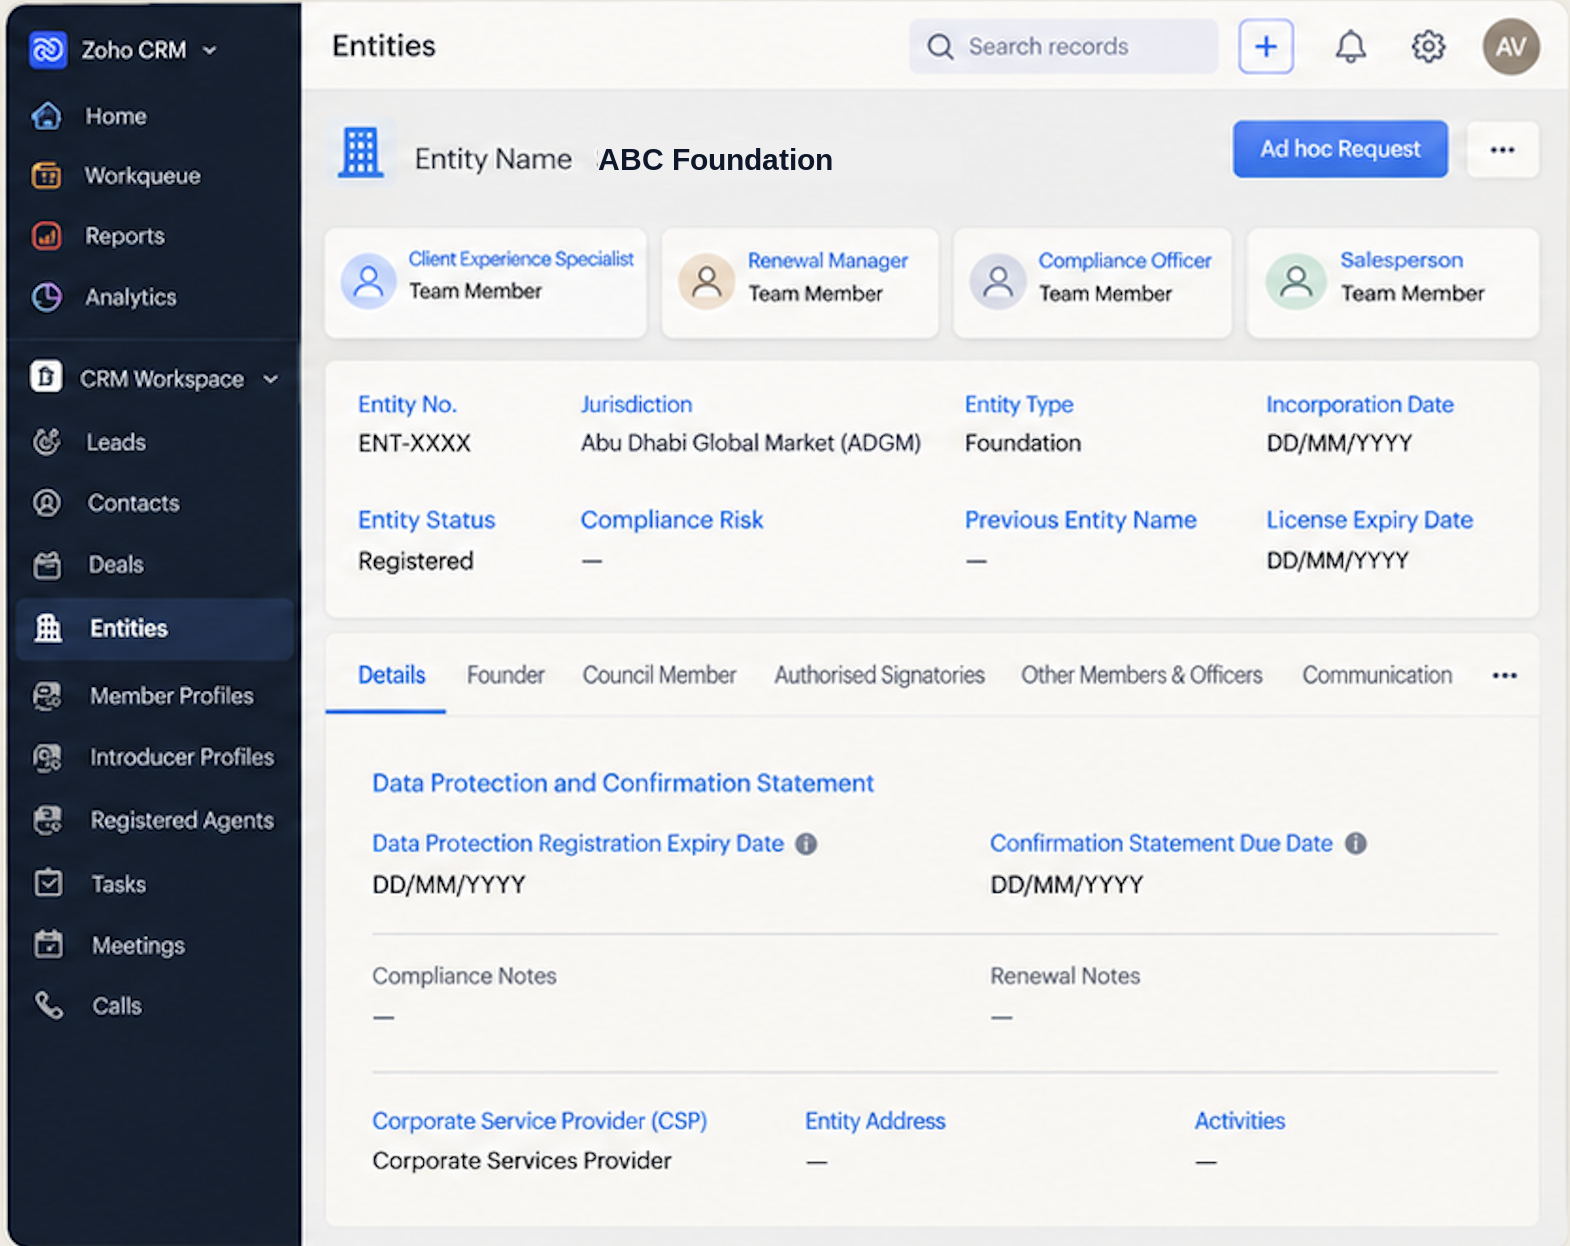Open the entity header more-options menu
The height and width of the screenshot is (1246, 1570).
click(x=1502, y=150)
